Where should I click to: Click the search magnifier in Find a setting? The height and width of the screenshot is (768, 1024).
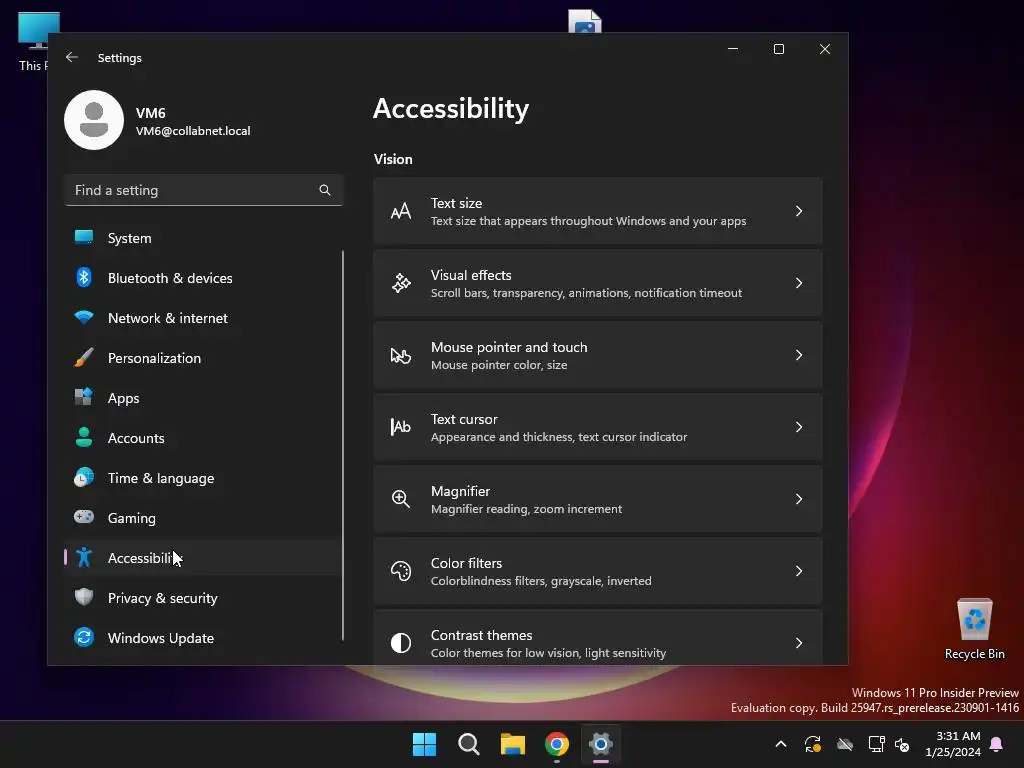[x=325, y=190]
